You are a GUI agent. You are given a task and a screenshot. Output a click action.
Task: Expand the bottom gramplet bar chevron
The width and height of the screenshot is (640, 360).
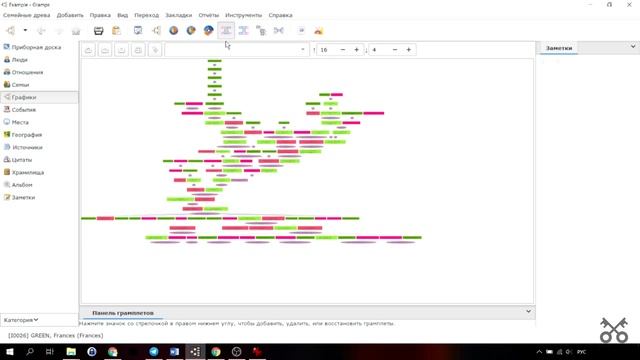point(529,311)
